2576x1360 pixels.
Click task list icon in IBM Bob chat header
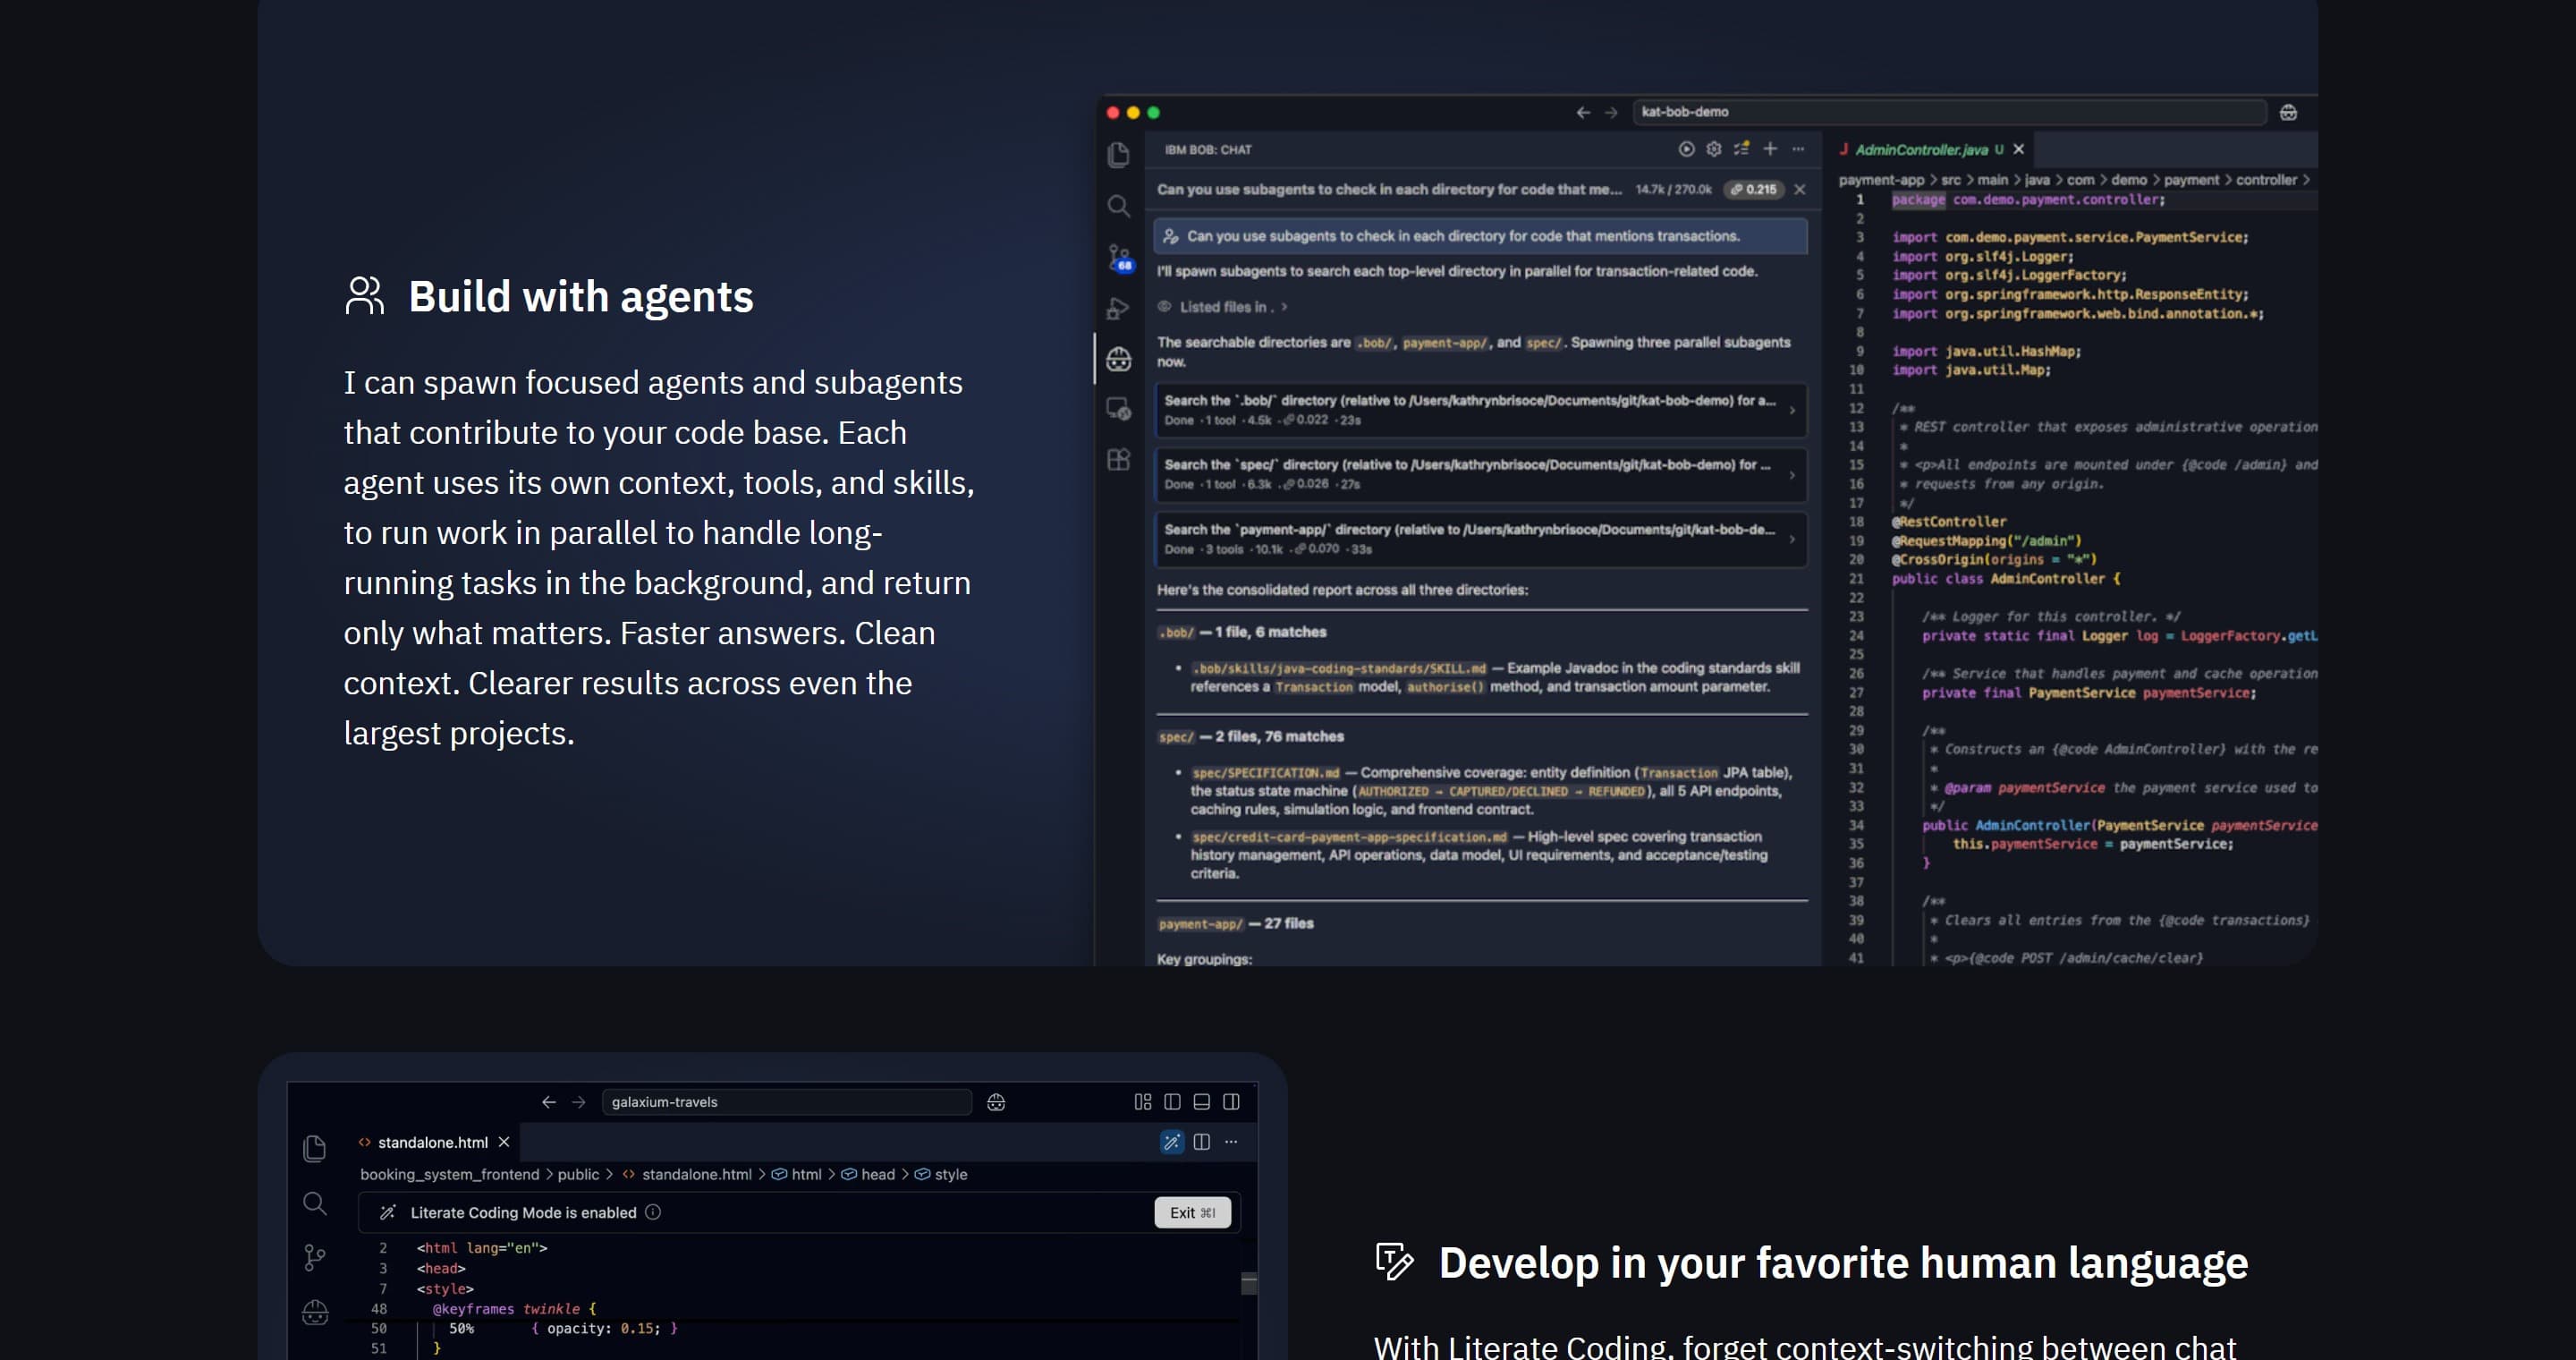(1742, 149)
